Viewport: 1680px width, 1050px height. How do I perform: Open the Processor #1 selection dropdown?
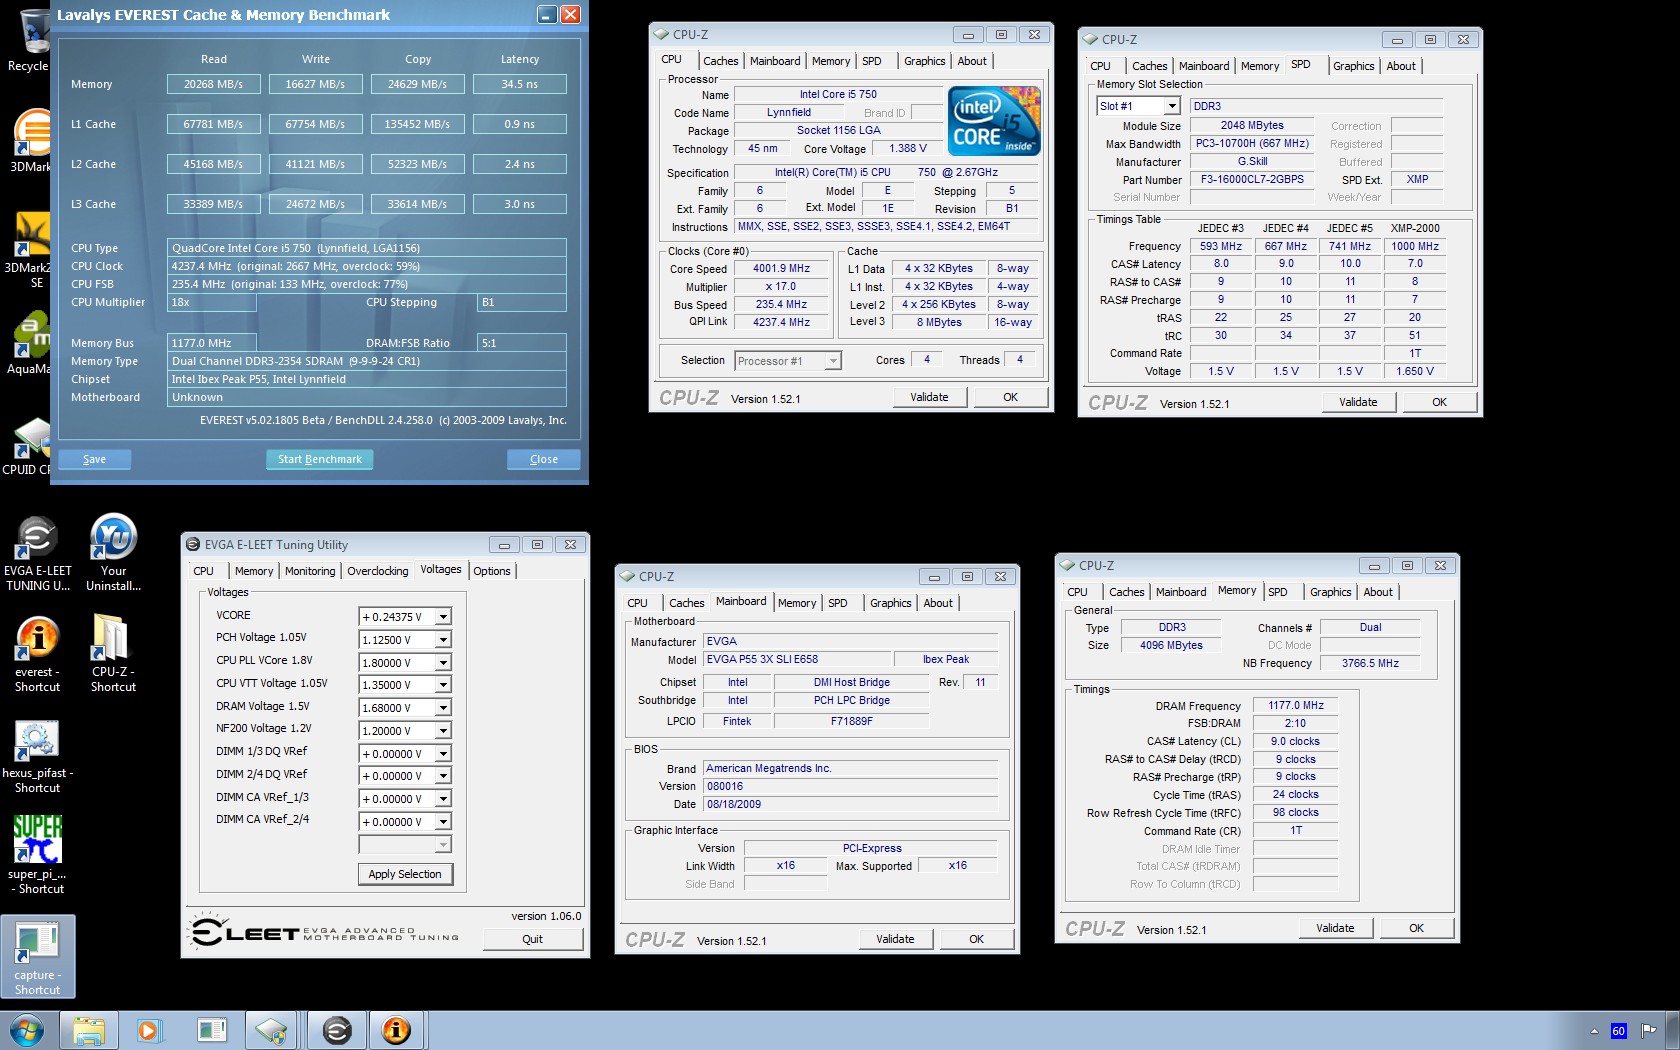[832, 361]
